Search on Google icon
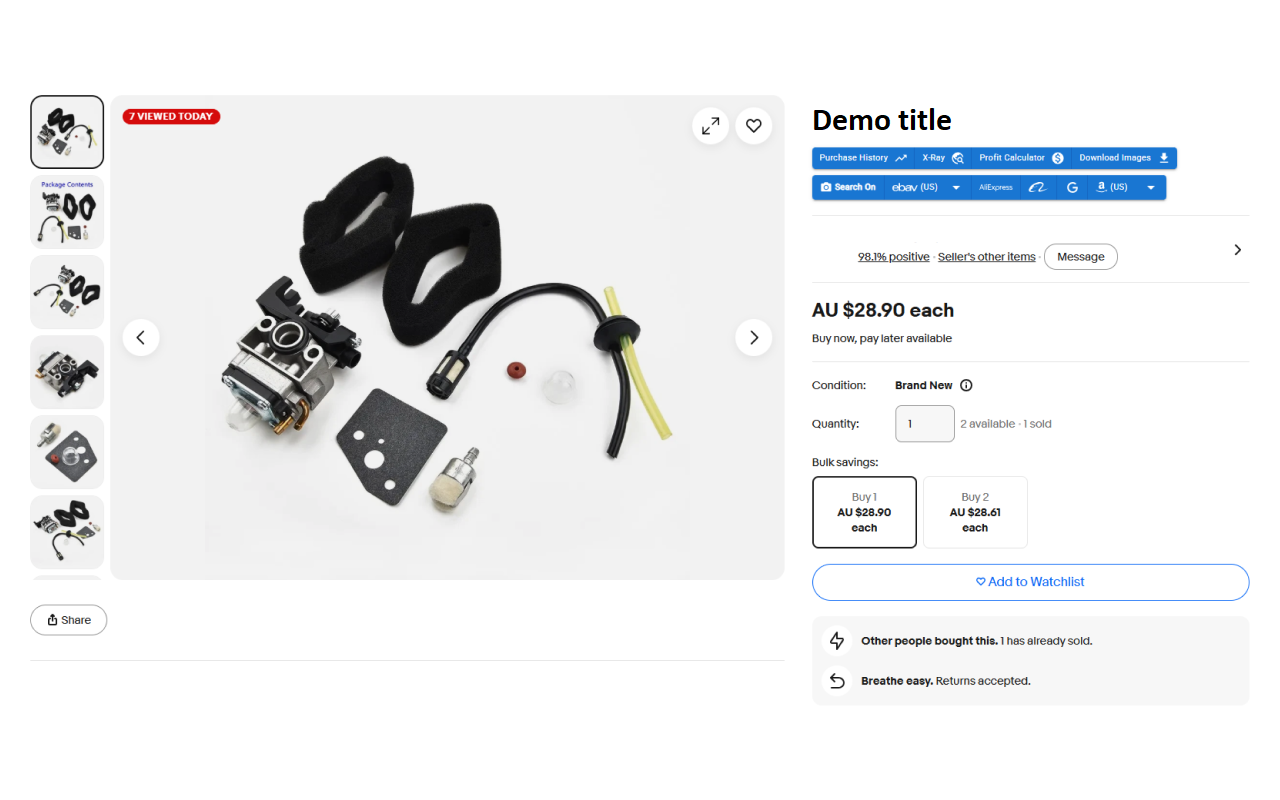The image size is (1280, 800). click(1072, 187)
